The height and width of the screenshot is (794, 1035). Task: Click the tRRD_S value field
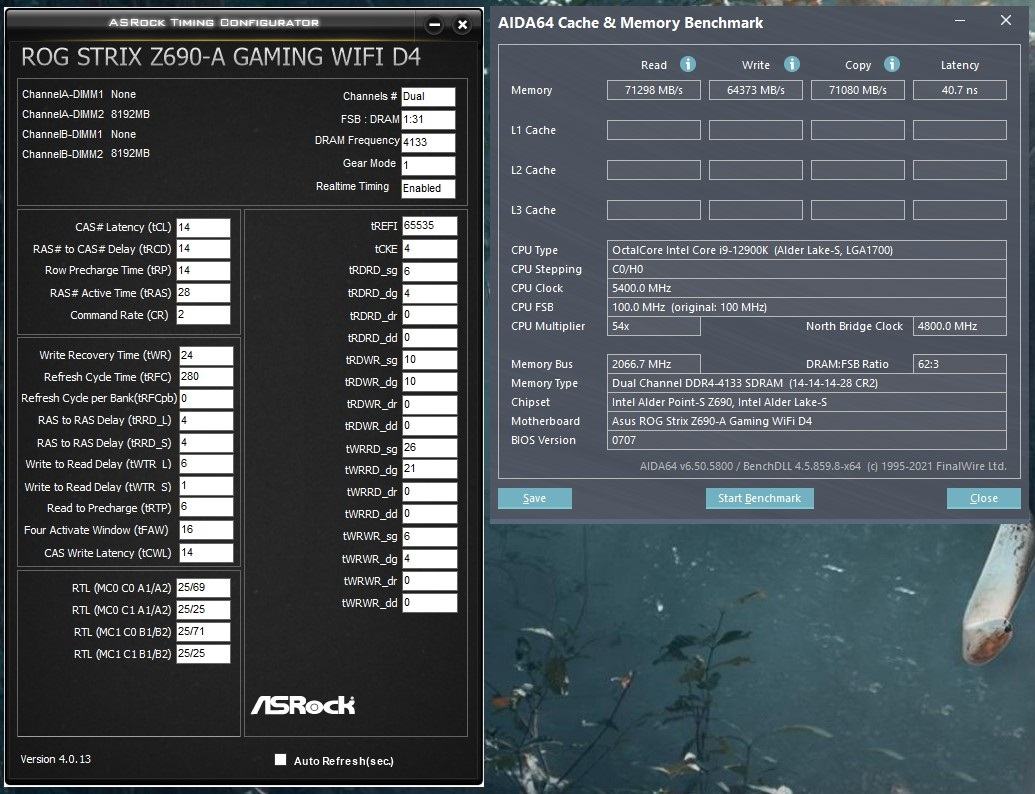206,442
